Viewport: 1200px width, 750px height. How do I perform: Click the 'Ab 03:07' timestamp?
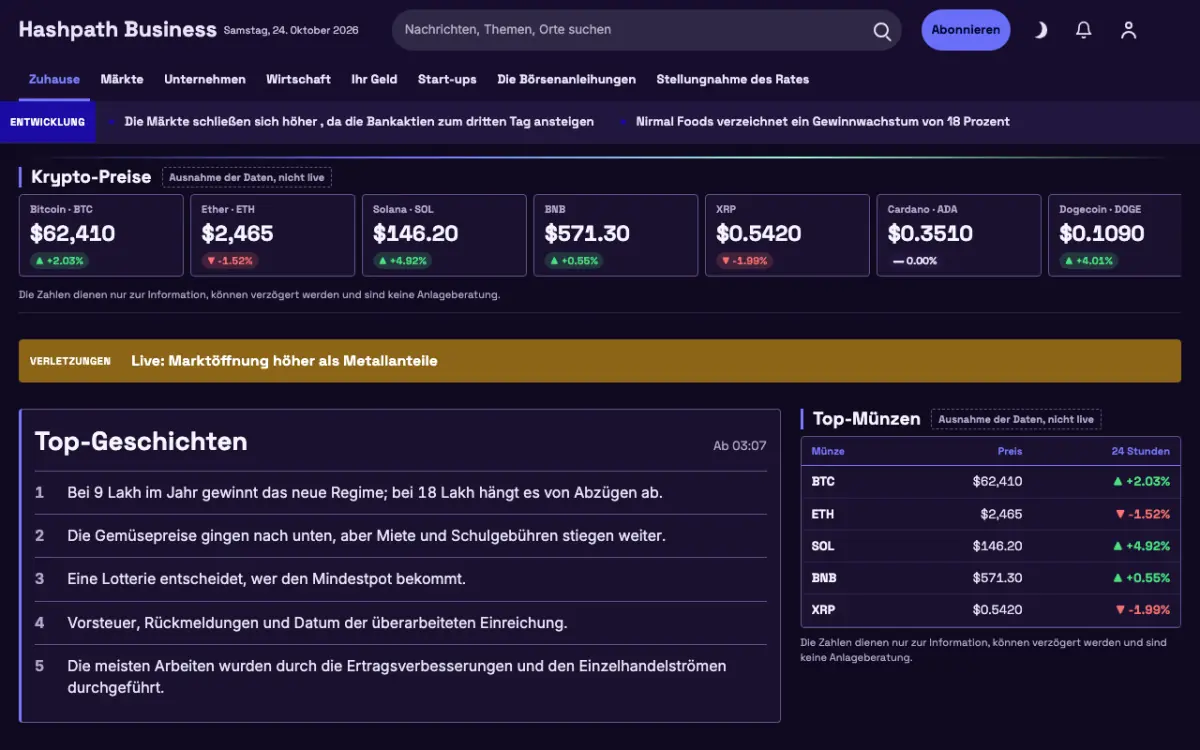740,446
